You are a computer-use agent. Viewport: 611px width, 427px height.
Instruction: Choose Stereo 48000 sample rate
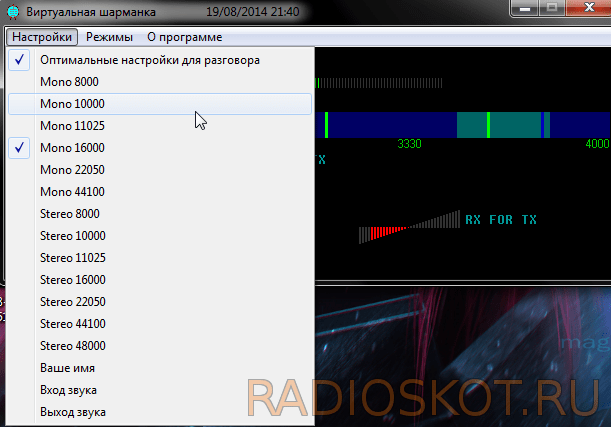(160, 346)
